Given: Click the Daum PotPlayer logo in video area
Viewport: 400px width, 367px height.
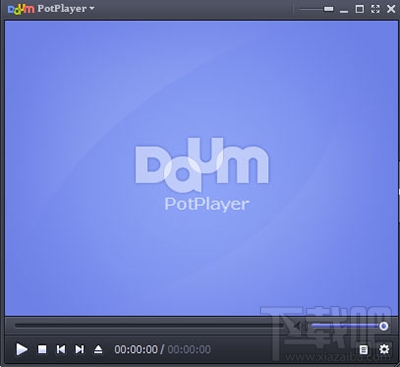Looking at the screenshot, I should [x=202, y=174].
